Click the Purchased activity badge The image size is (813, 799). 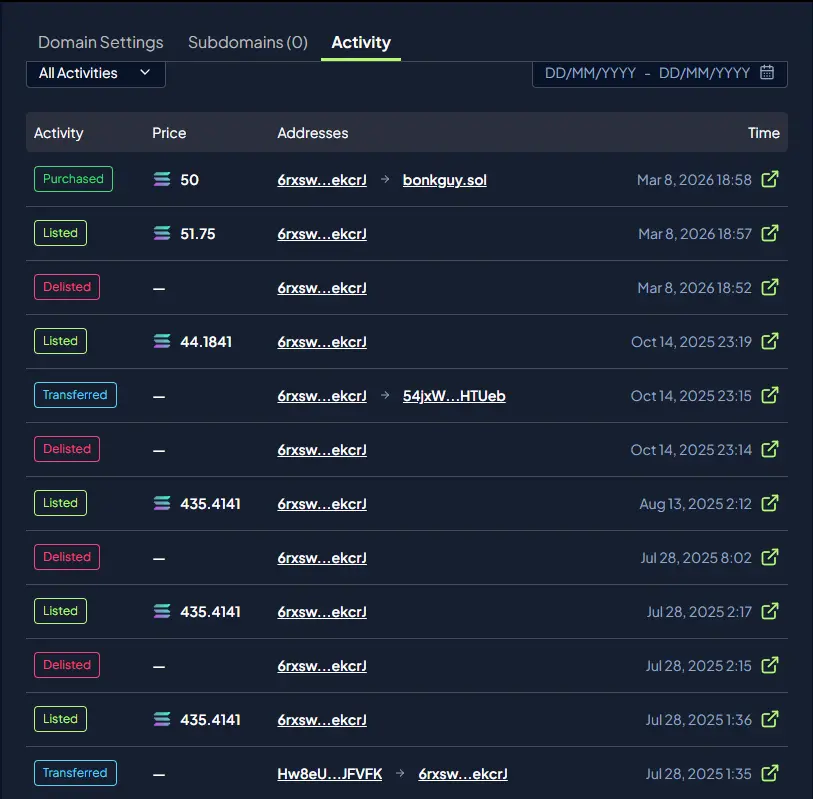point(73,179)
